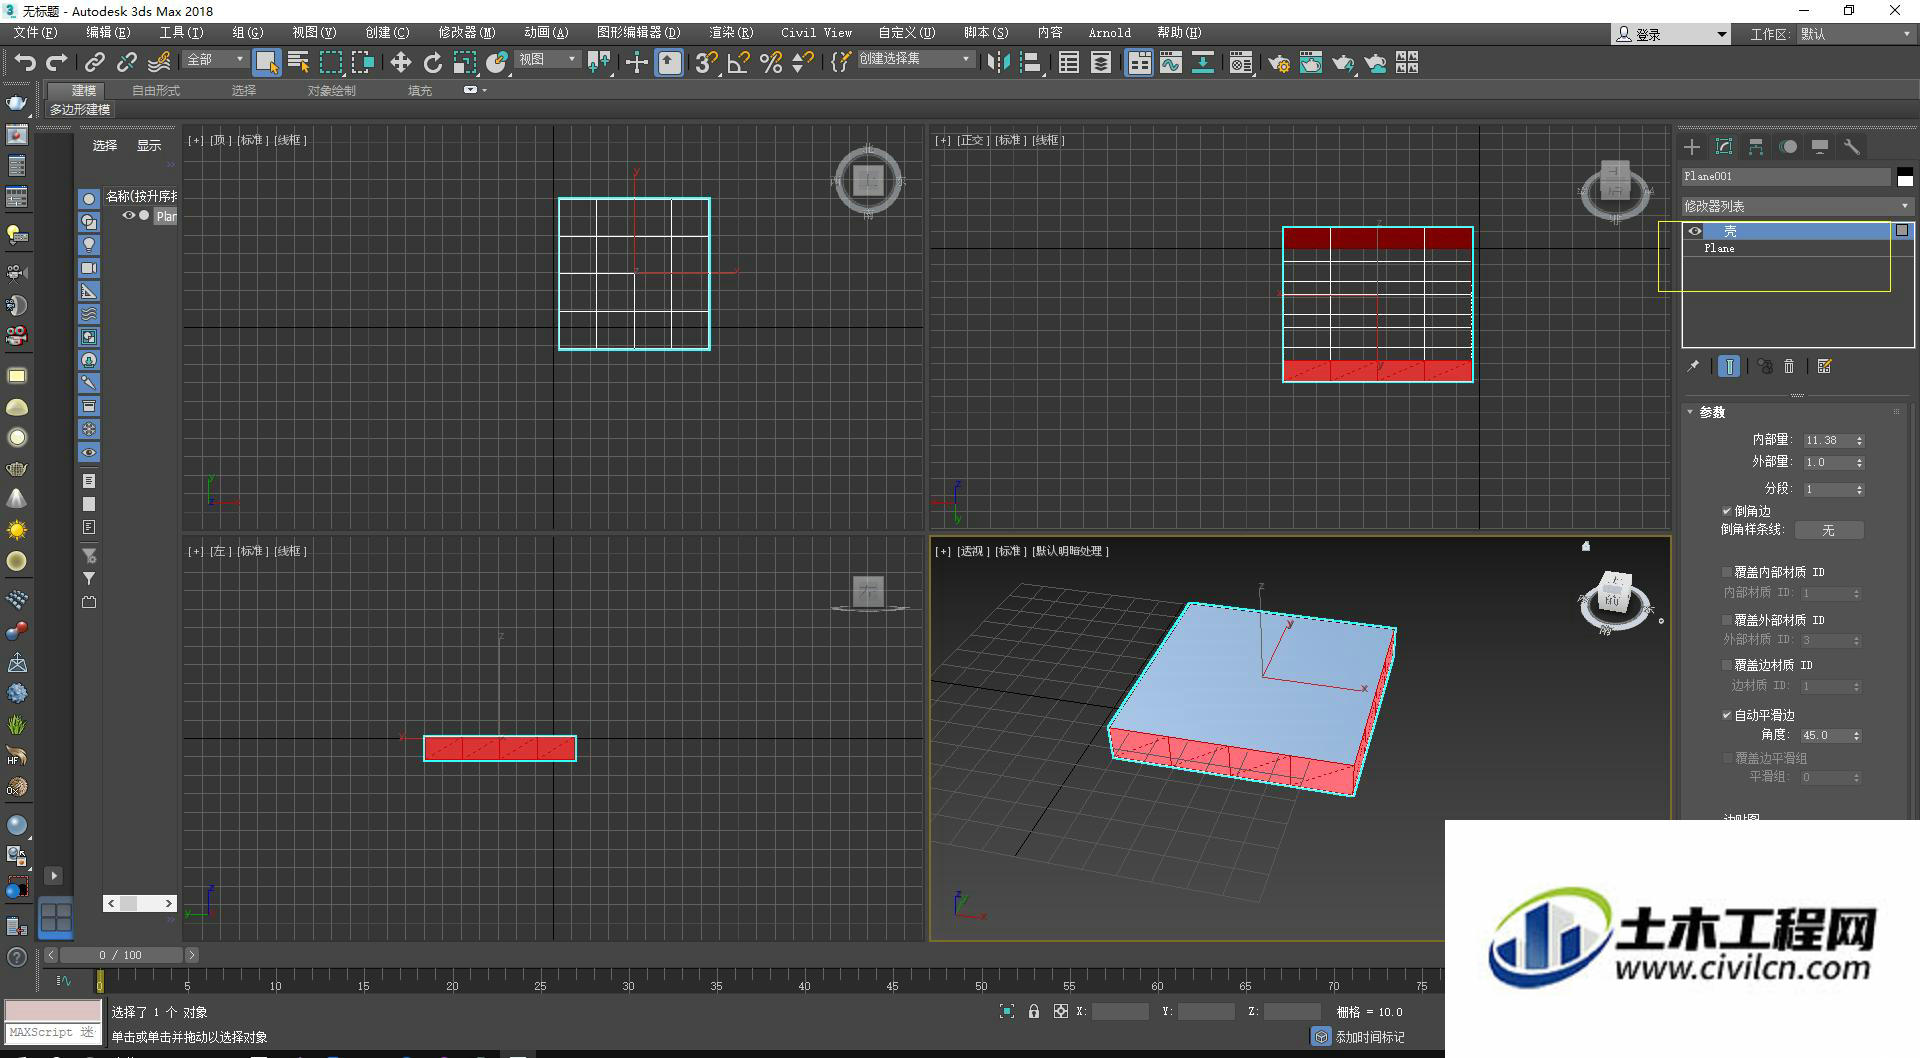This screenshot has width=1920, height=1058.
Task: Switch to the 对象绘制 ribbon tab
Action: (x=332, y=90)
